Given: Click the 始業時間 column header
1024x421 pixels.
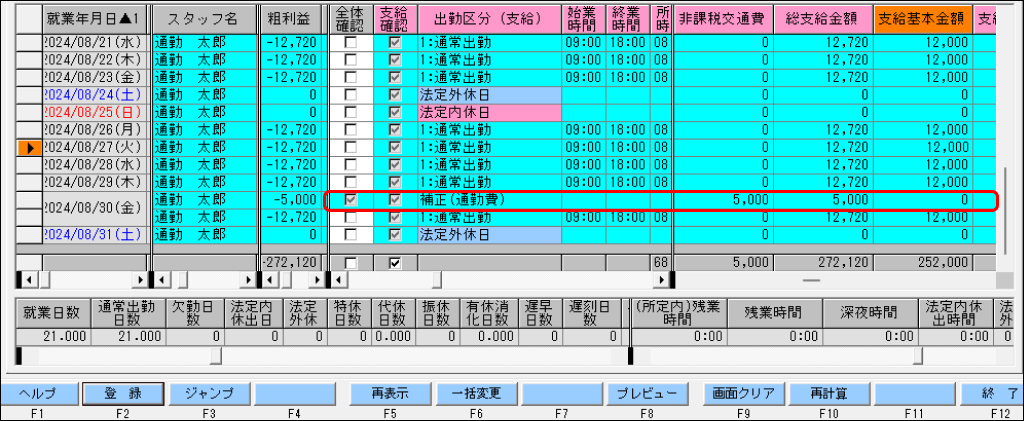Looking at the screenshot, I should (x=584, y=19).
